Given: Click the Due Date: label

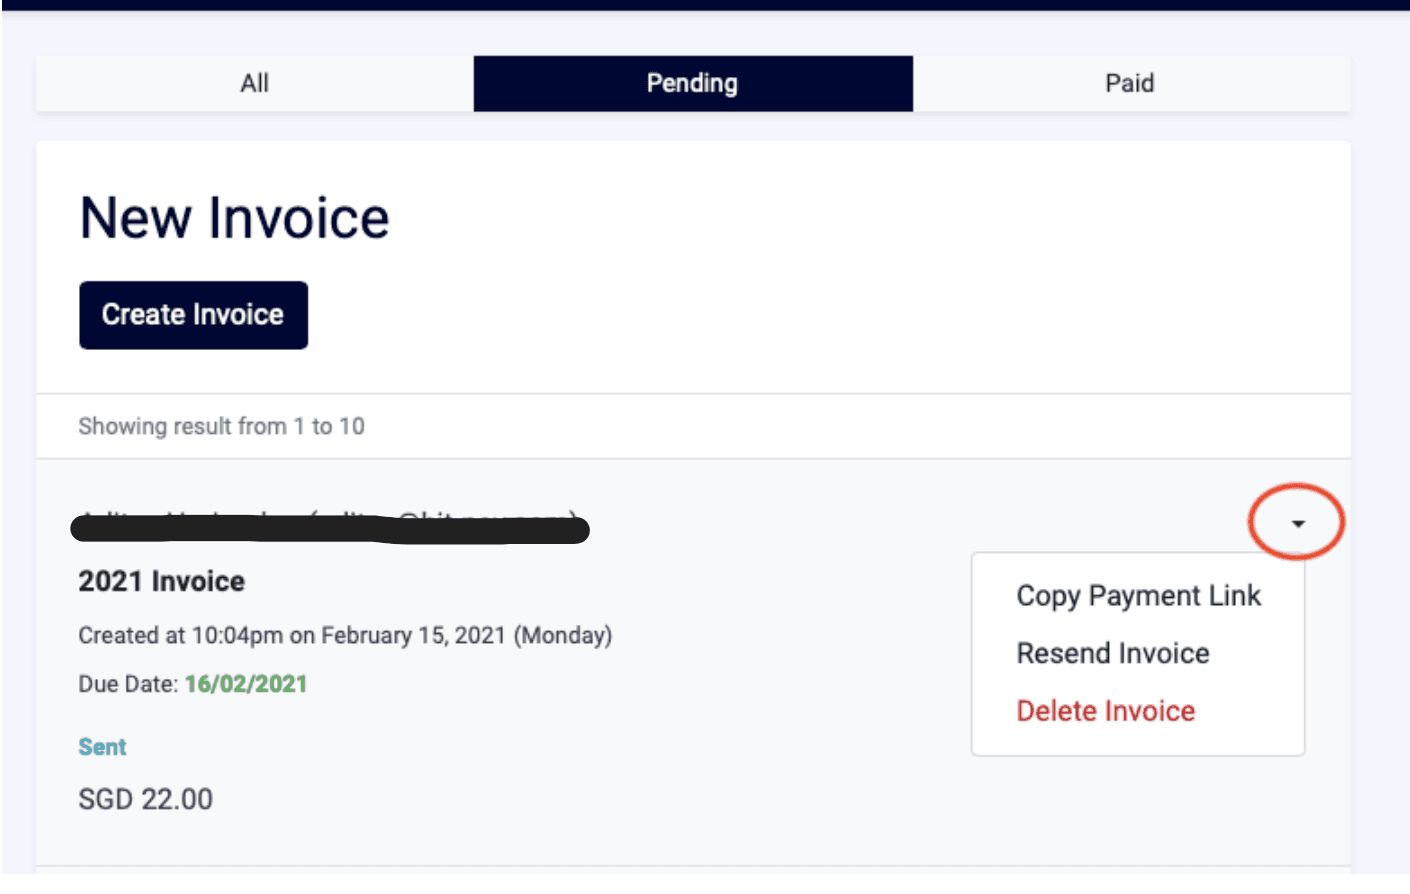Looking at the screenshot, I should pyautogui.click(x=128, y=684).
